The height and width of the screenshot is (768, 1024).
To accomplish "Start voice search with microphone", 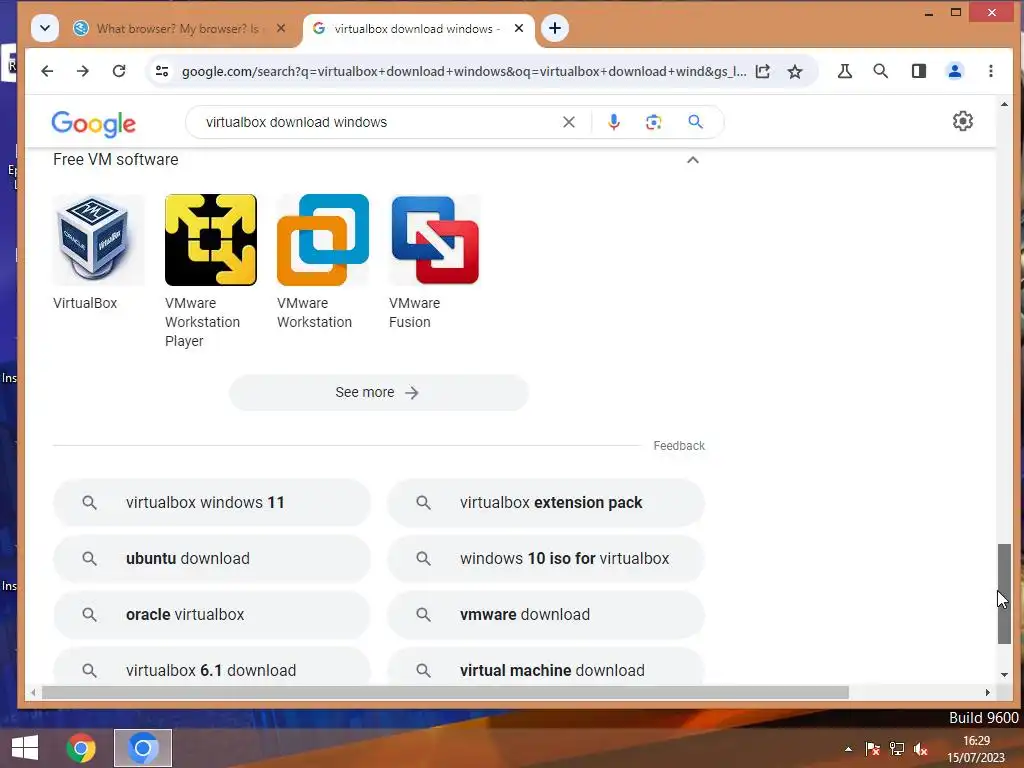I will [613, 122].
